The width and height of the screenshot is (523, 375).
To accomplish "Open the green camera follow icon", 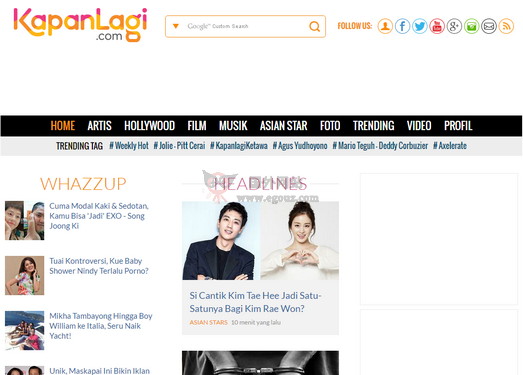I will (472, 26).
